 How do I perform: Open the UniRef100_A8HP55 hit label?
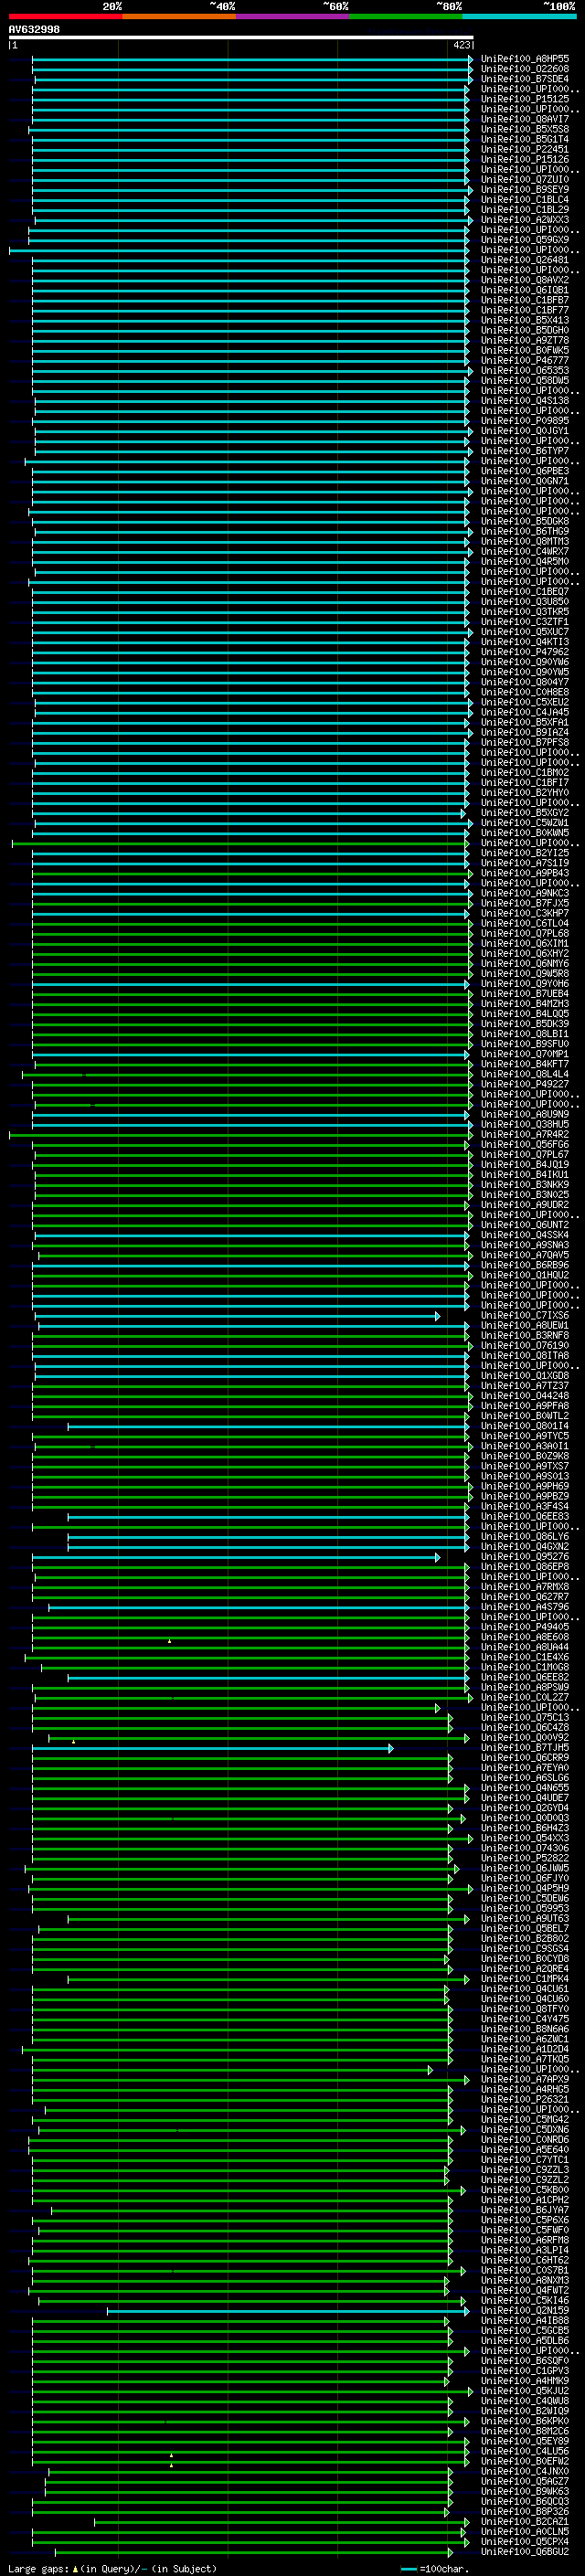pos(524,59)
